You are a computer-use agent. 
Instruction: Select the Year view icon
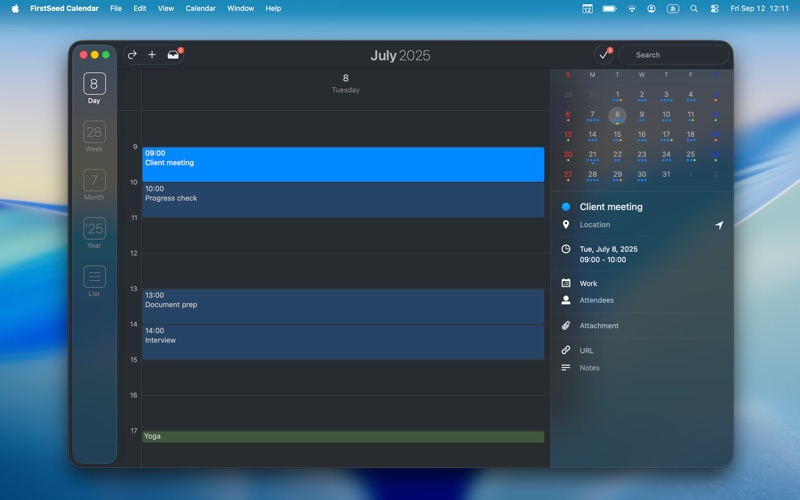pos(94,229)
